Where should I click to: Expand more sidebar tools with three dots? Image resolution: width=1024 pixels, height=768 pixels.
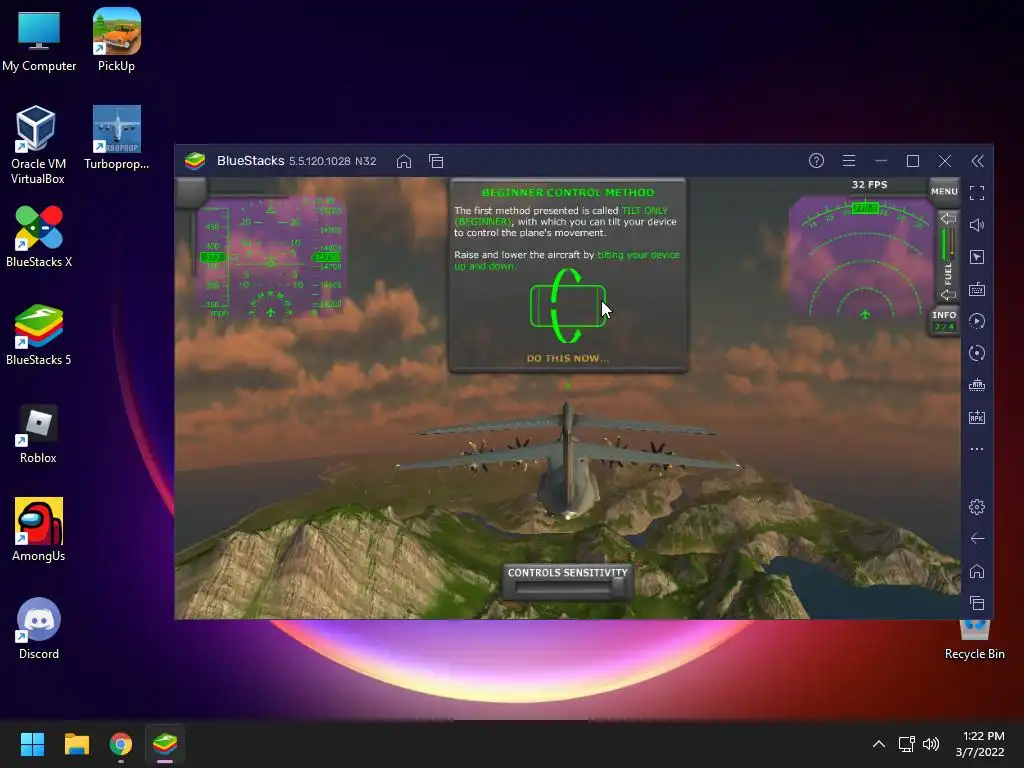pos(977,449)
